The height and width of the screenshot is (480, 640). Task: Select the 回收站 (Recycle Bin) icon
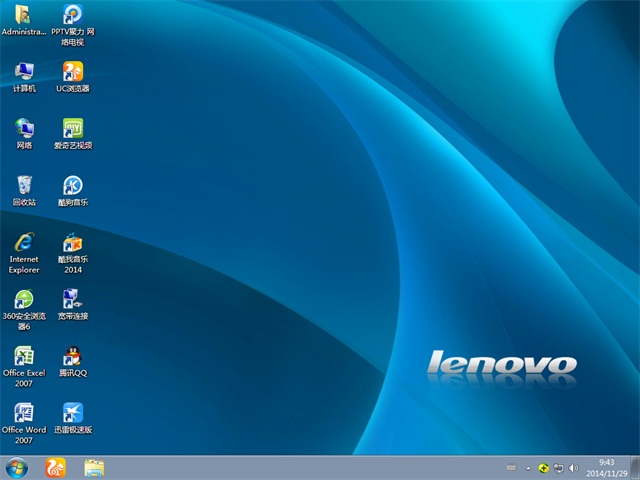tap(24, 186)
